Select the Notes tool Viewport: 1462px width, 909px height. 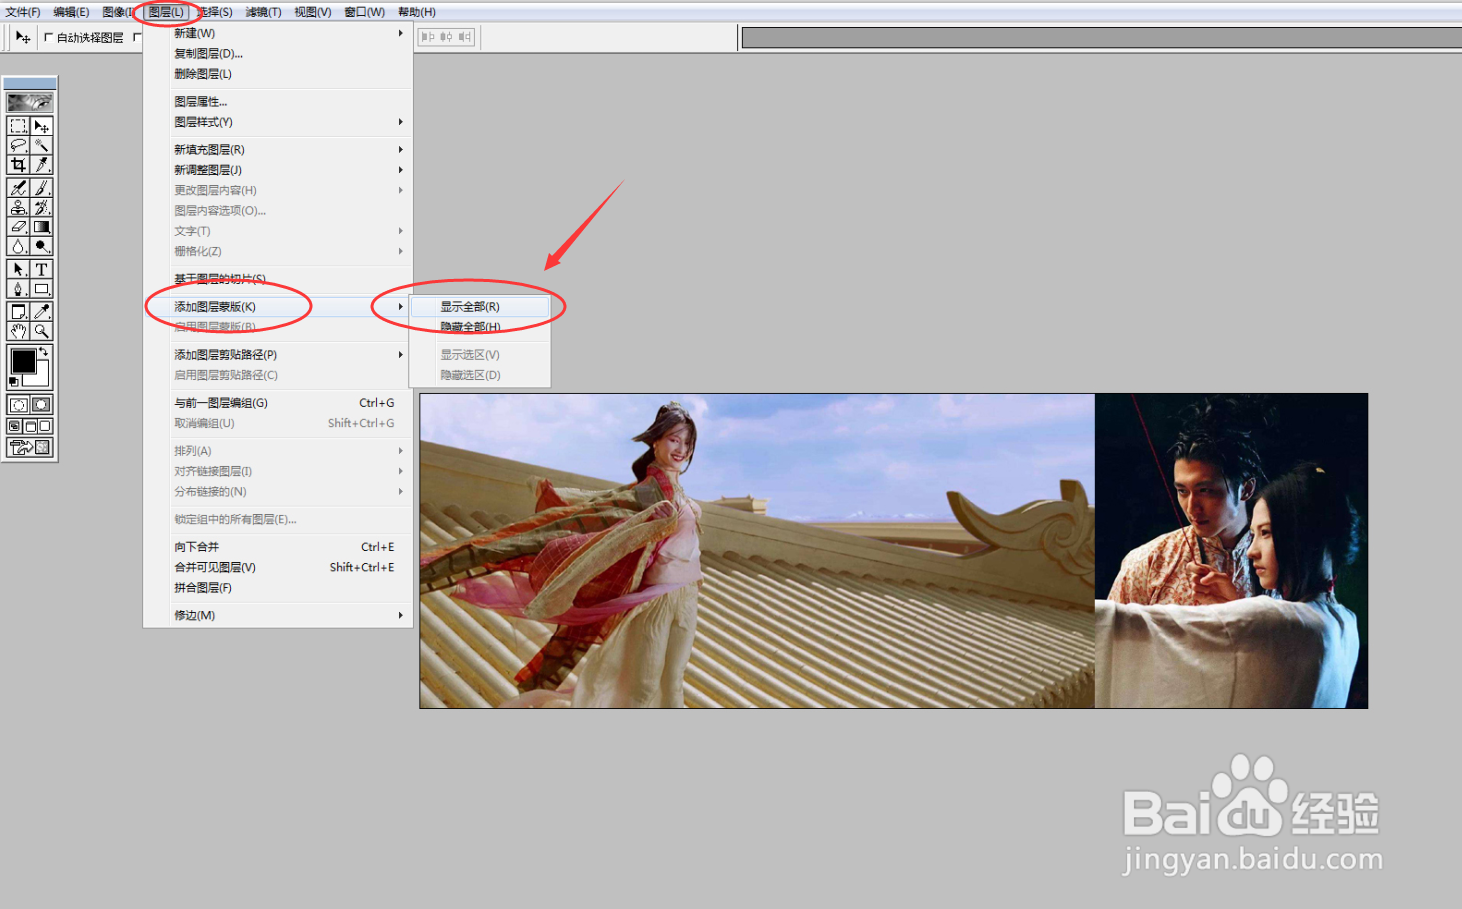tap(18, 312)
